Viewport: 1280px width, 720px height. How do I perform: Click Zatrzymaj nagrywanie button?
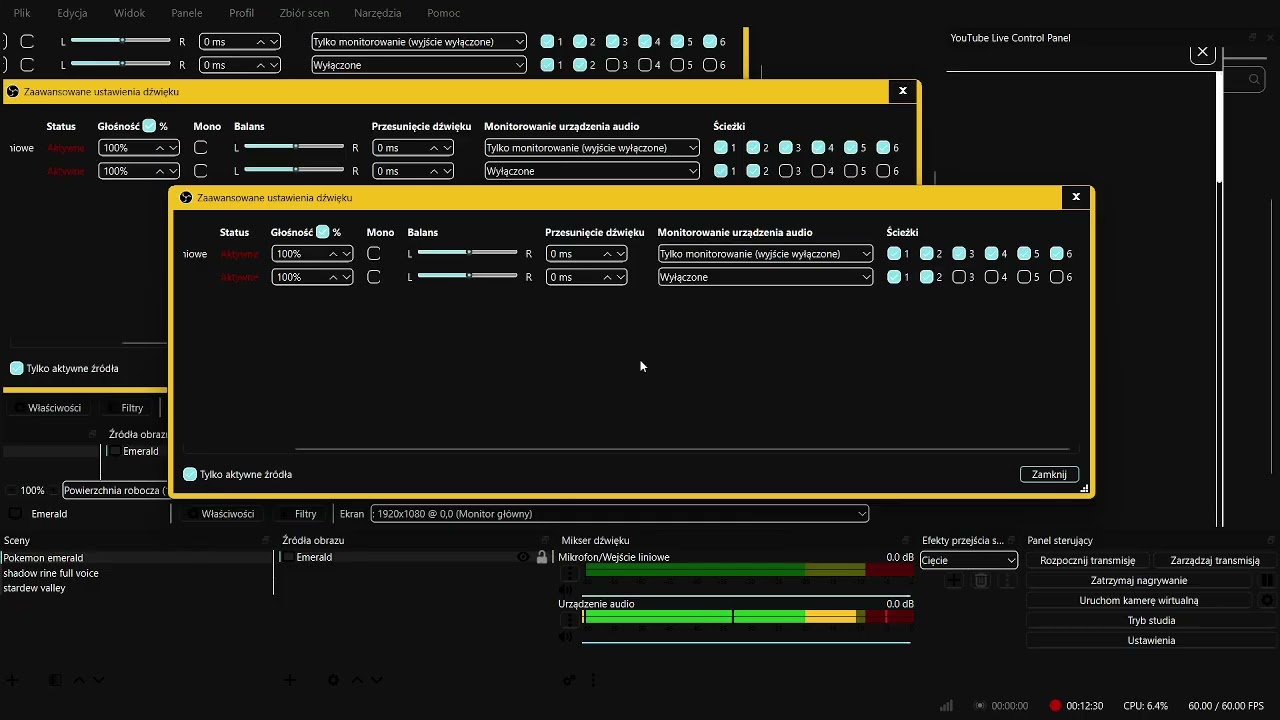coord(1139,580)
